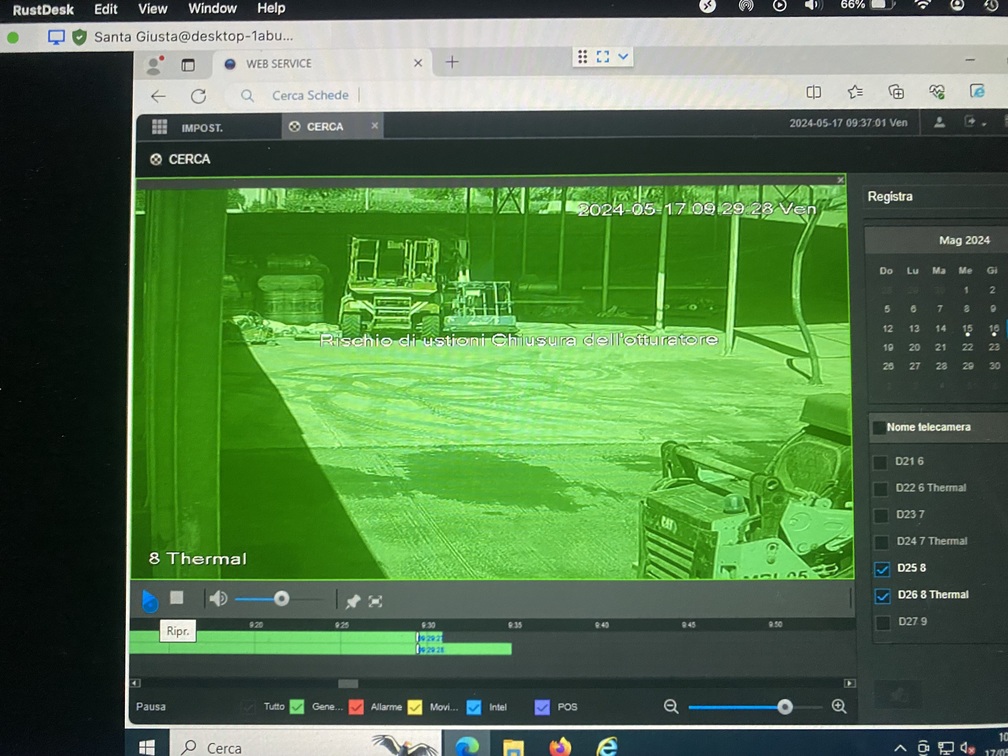Uncheck the D26 8 Thermal camera checkbox
This screenshot has height=756, width=1008.
click(883, 595)
